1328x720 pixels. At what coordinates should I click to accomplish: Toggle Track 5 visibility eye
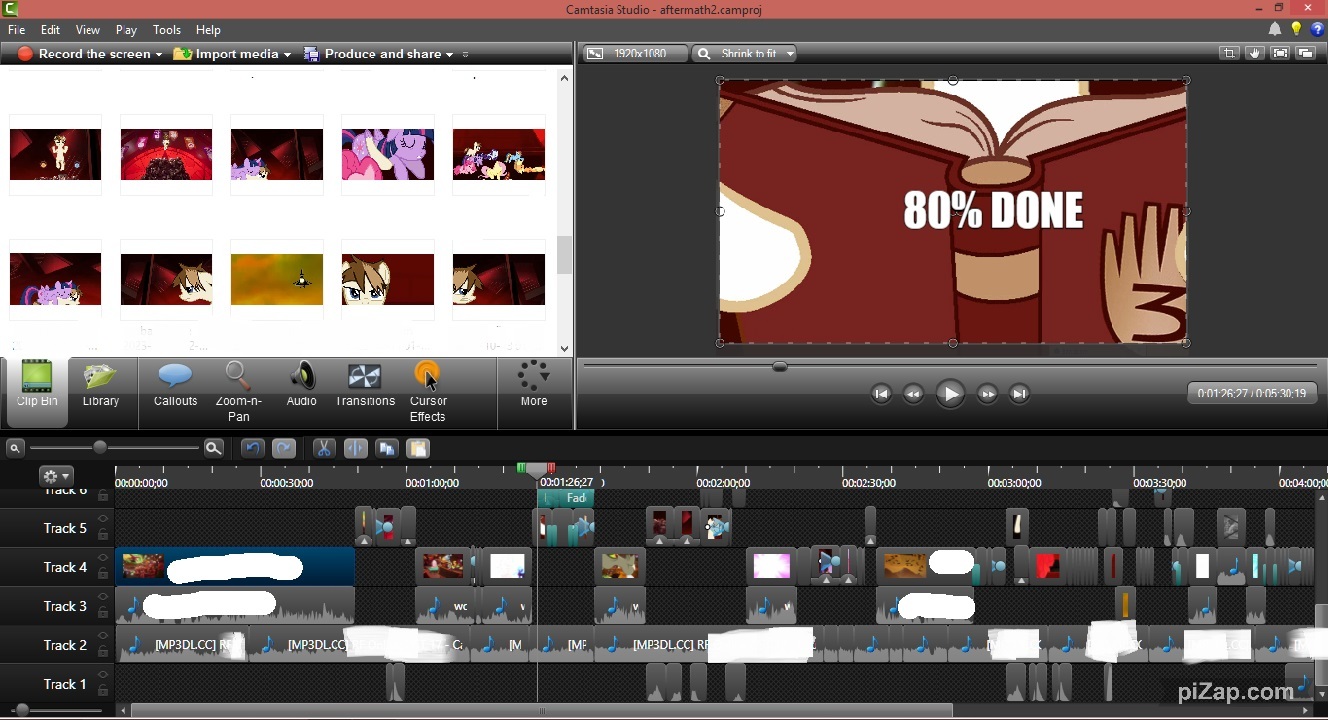(x=103, y=521)
